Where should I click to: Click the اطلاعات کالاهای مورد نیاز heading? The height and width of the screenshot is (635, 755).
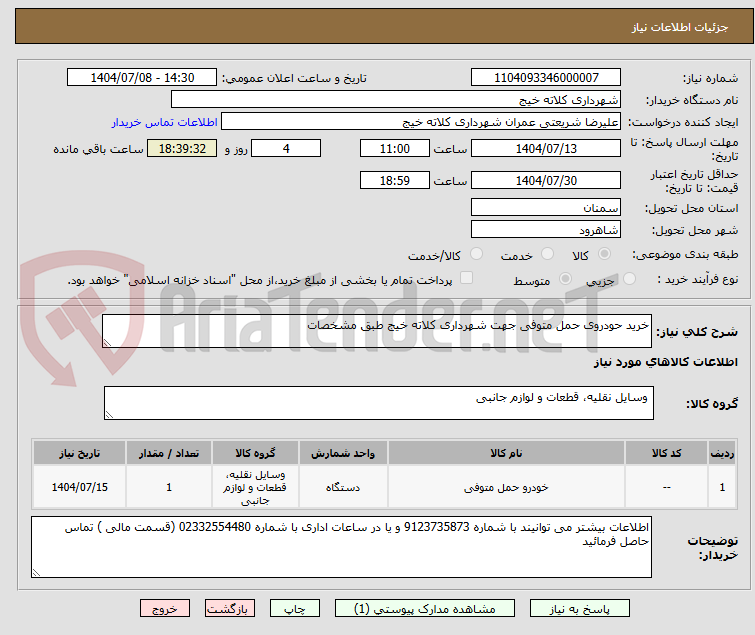(665, 362)
